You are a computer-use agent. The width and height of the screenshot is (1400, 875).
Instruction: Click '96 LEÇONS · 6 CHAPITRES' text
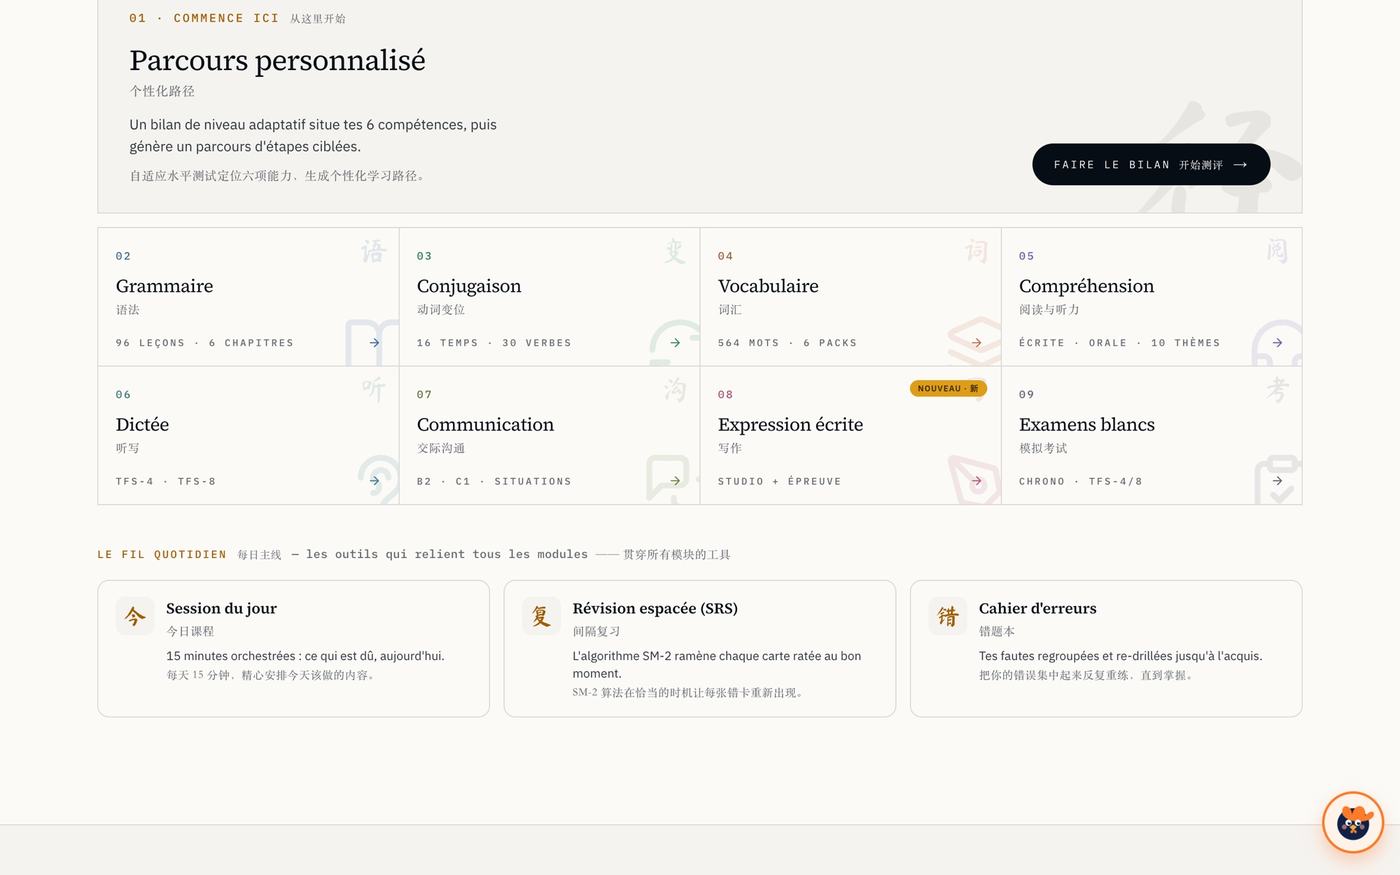[205, 343]
